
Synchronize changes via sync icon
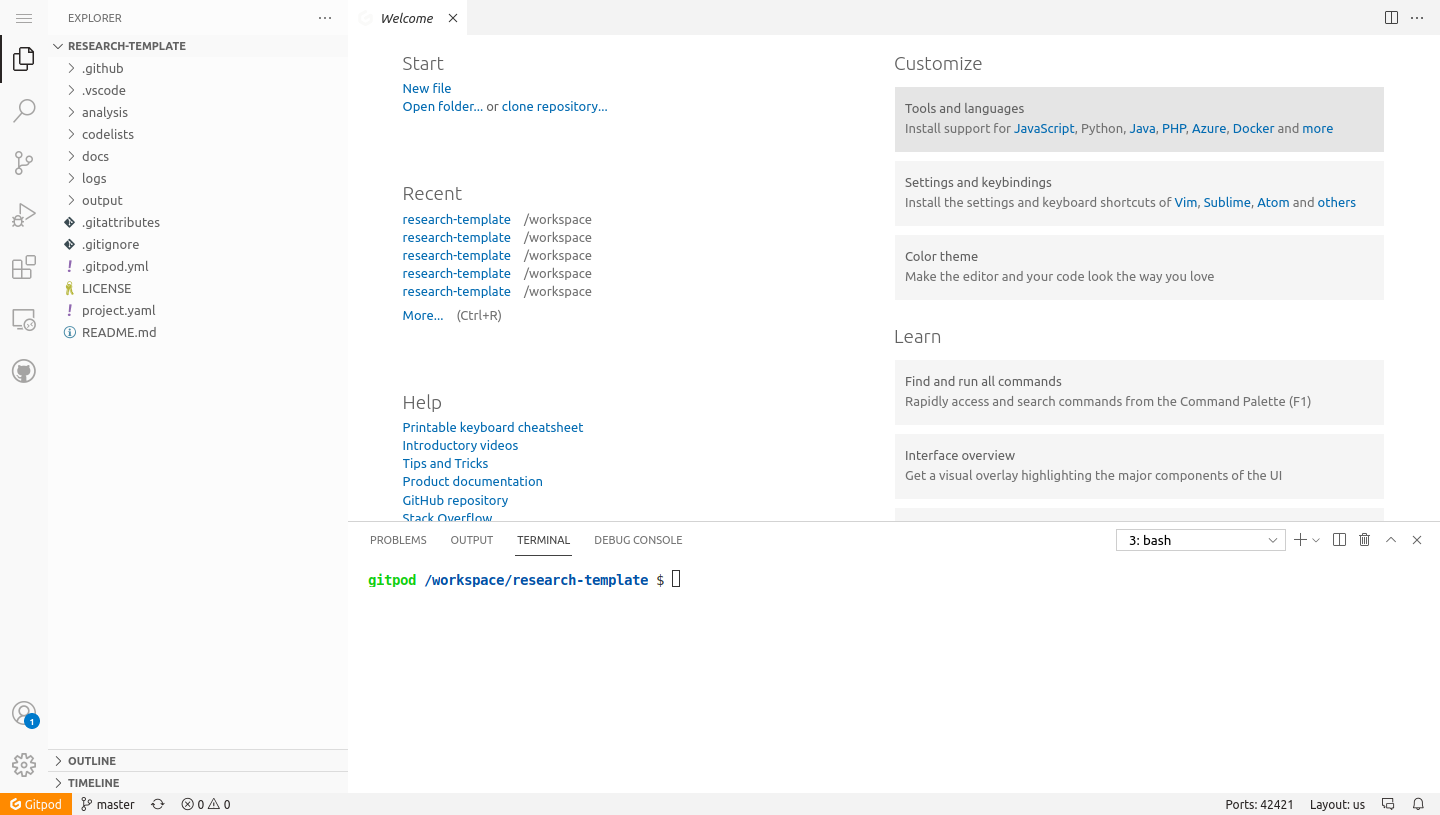click(x=158, y=804)
